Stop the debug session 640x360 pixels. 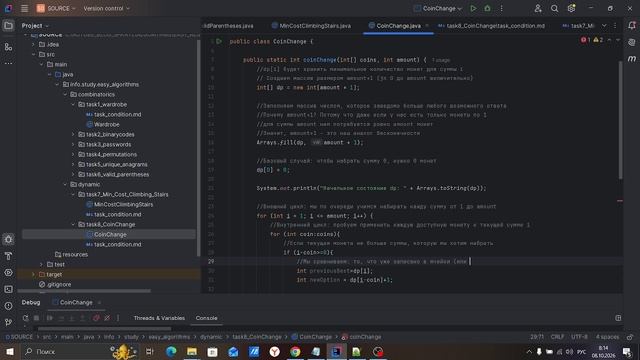[x=36, y=318]
